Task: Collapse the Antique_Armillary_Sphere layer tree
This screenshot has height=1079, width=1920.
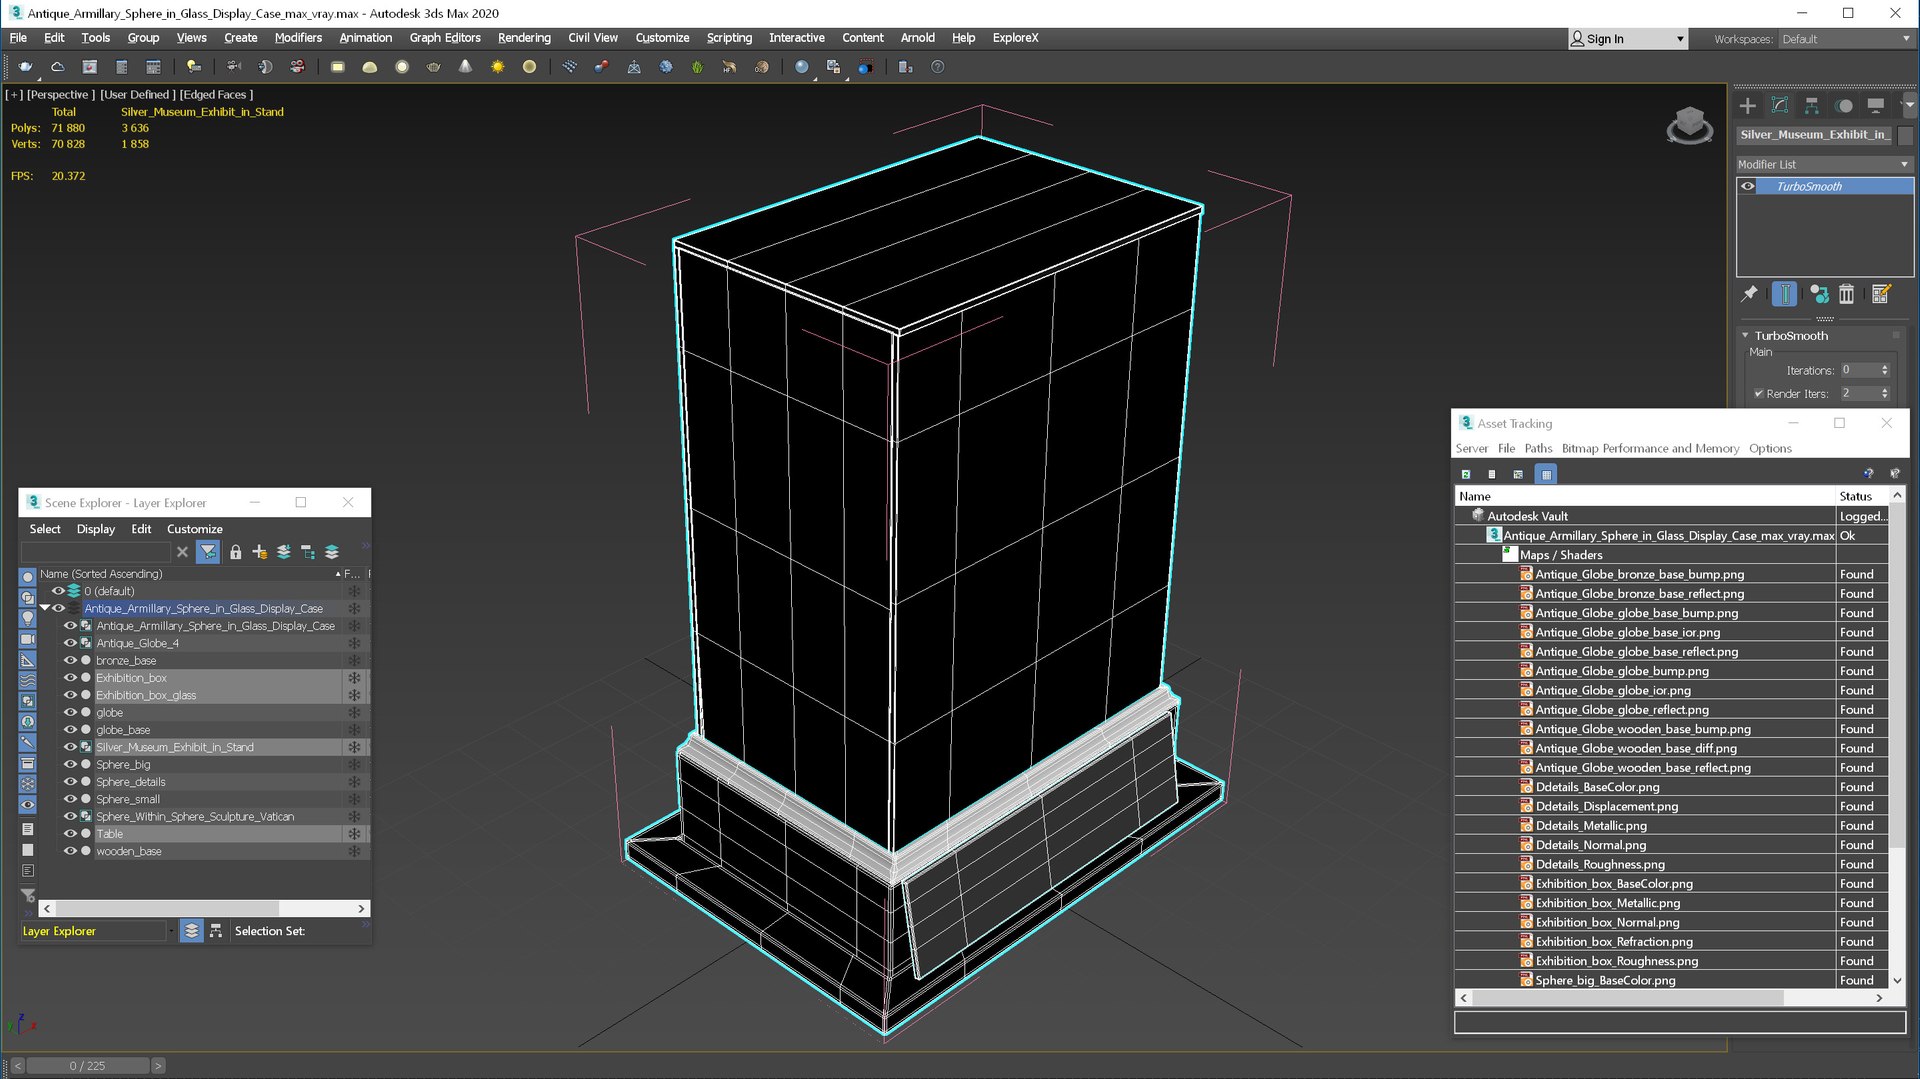Action: [44, 608]
